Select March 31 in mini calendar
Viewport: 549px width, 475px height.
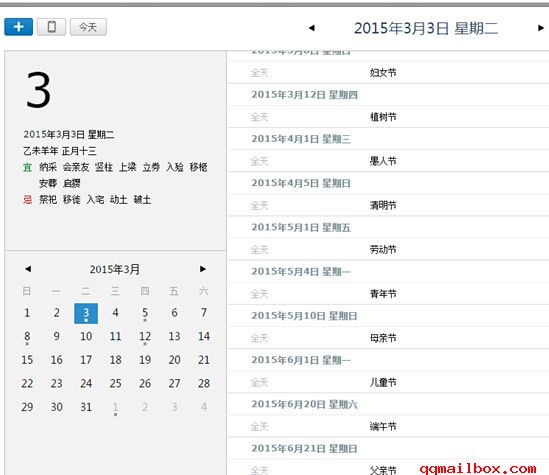point(86,407)
